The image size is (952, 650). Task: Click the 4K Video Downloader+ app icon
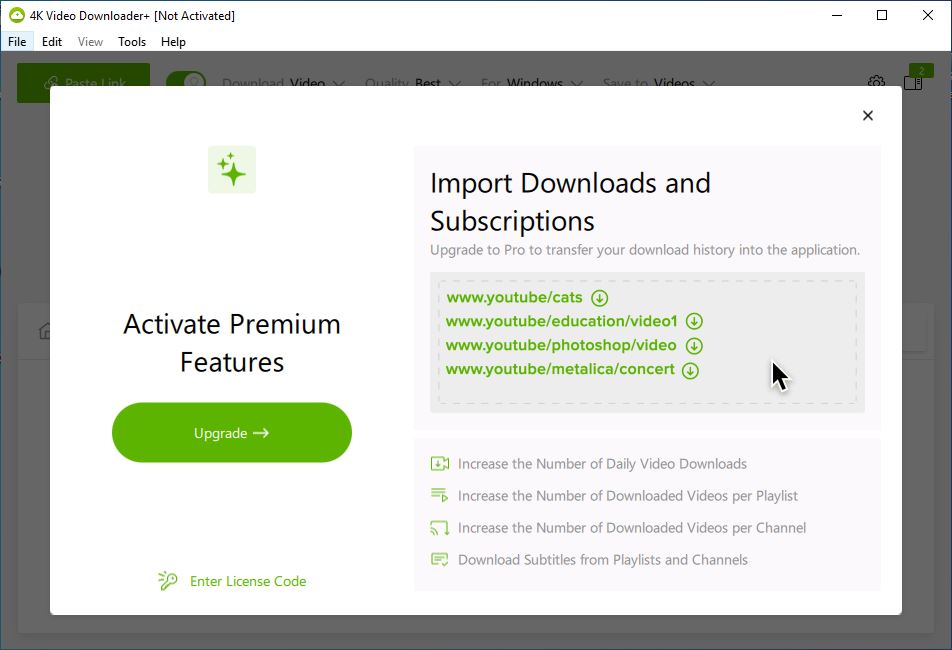pyautogui.click(x=16, y=15)
